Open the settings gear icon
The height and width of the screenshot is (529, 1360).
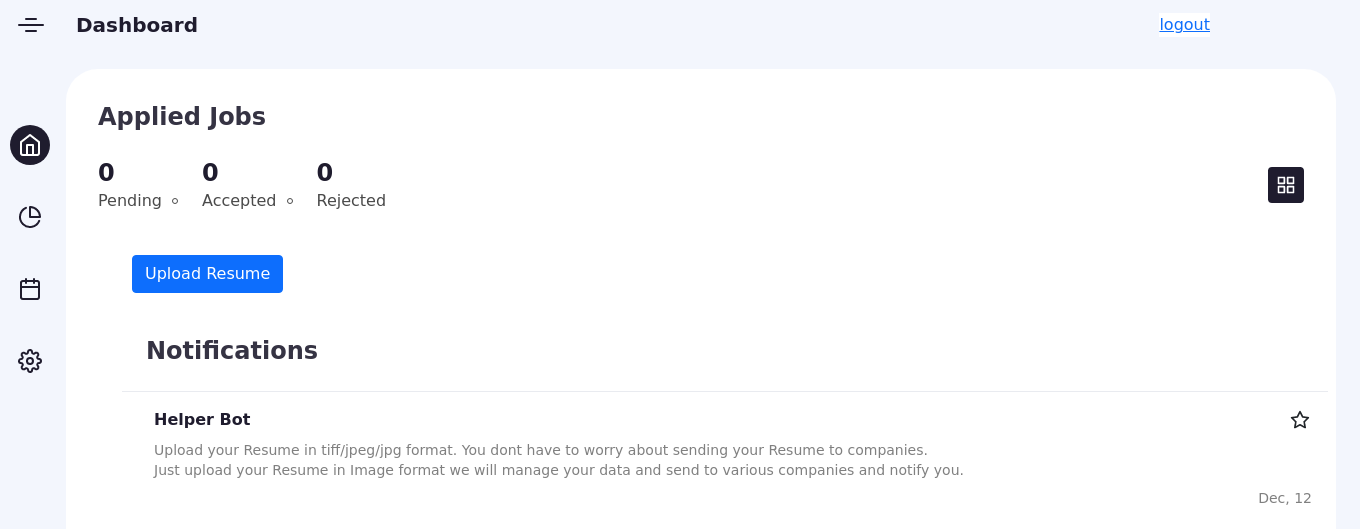(30, 361)
